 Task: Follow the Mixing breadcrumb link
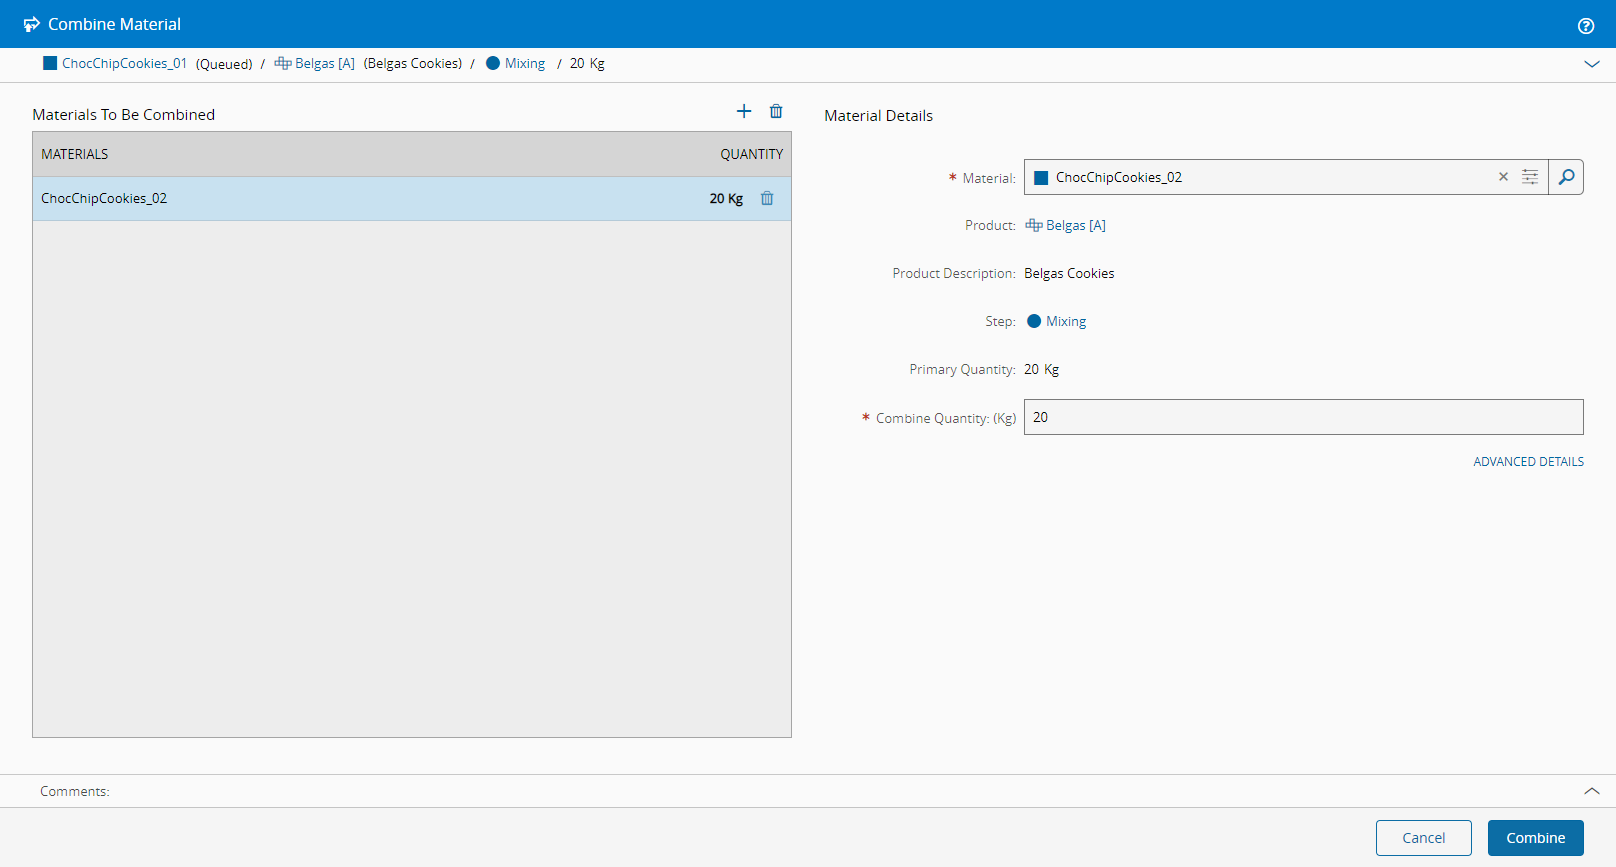pos(525,63)
